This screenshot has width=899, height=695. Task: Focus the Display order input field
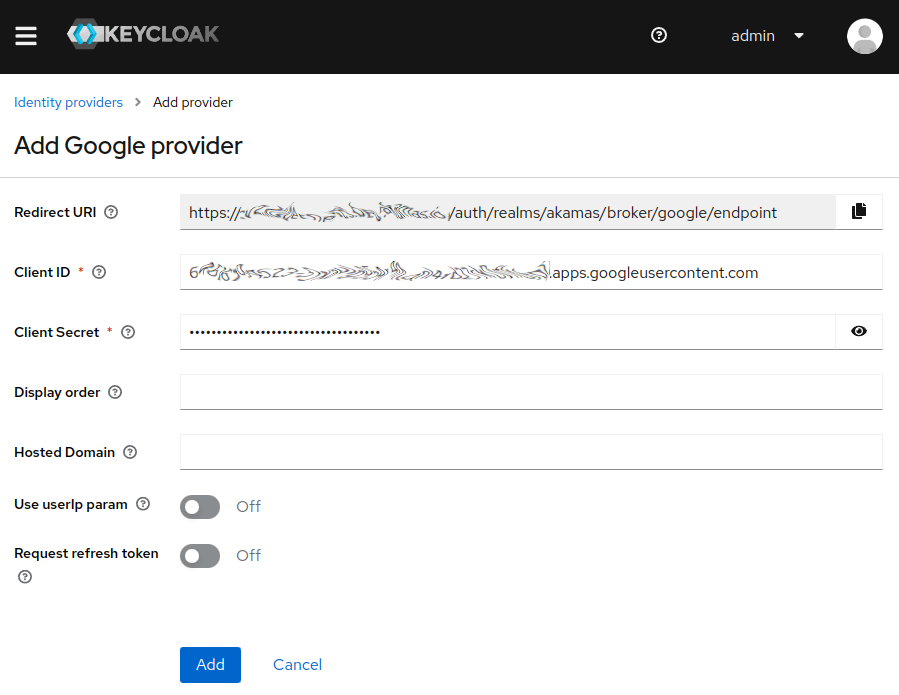(x=530, y=392)
